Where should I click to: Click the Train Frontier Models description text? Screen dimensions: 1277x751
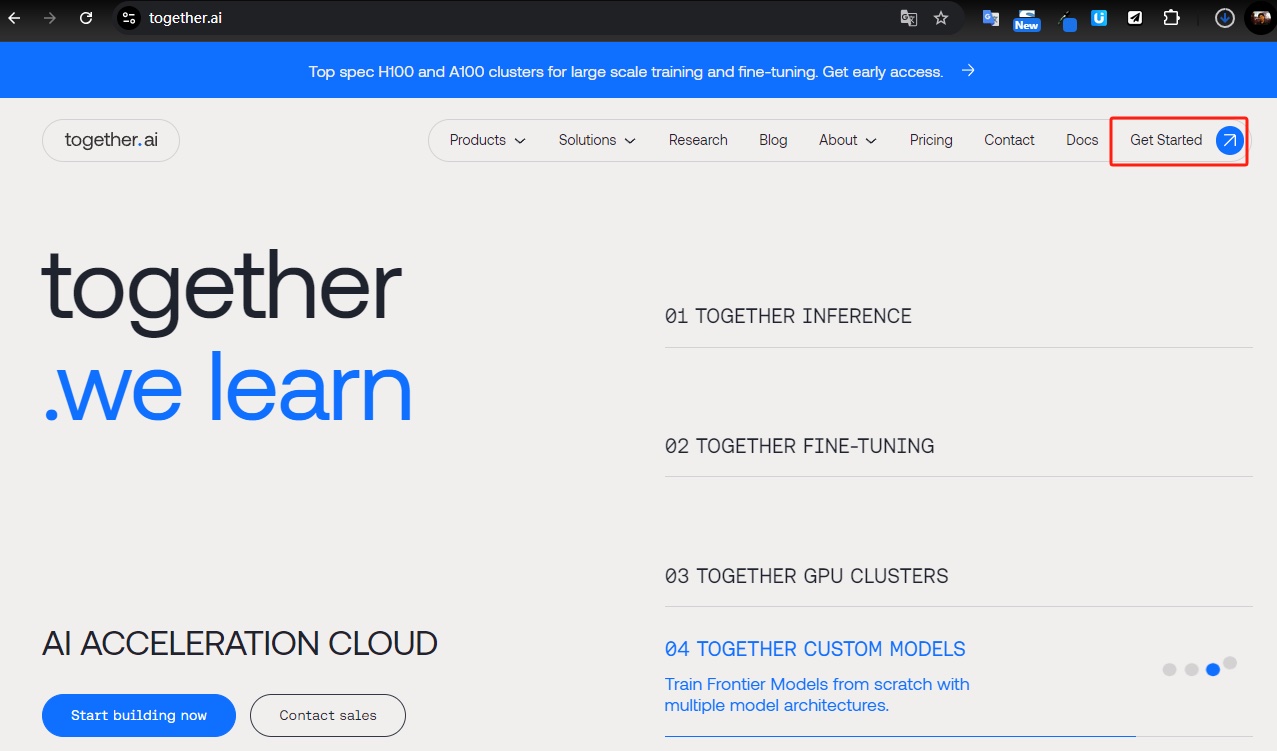(817, 695)
